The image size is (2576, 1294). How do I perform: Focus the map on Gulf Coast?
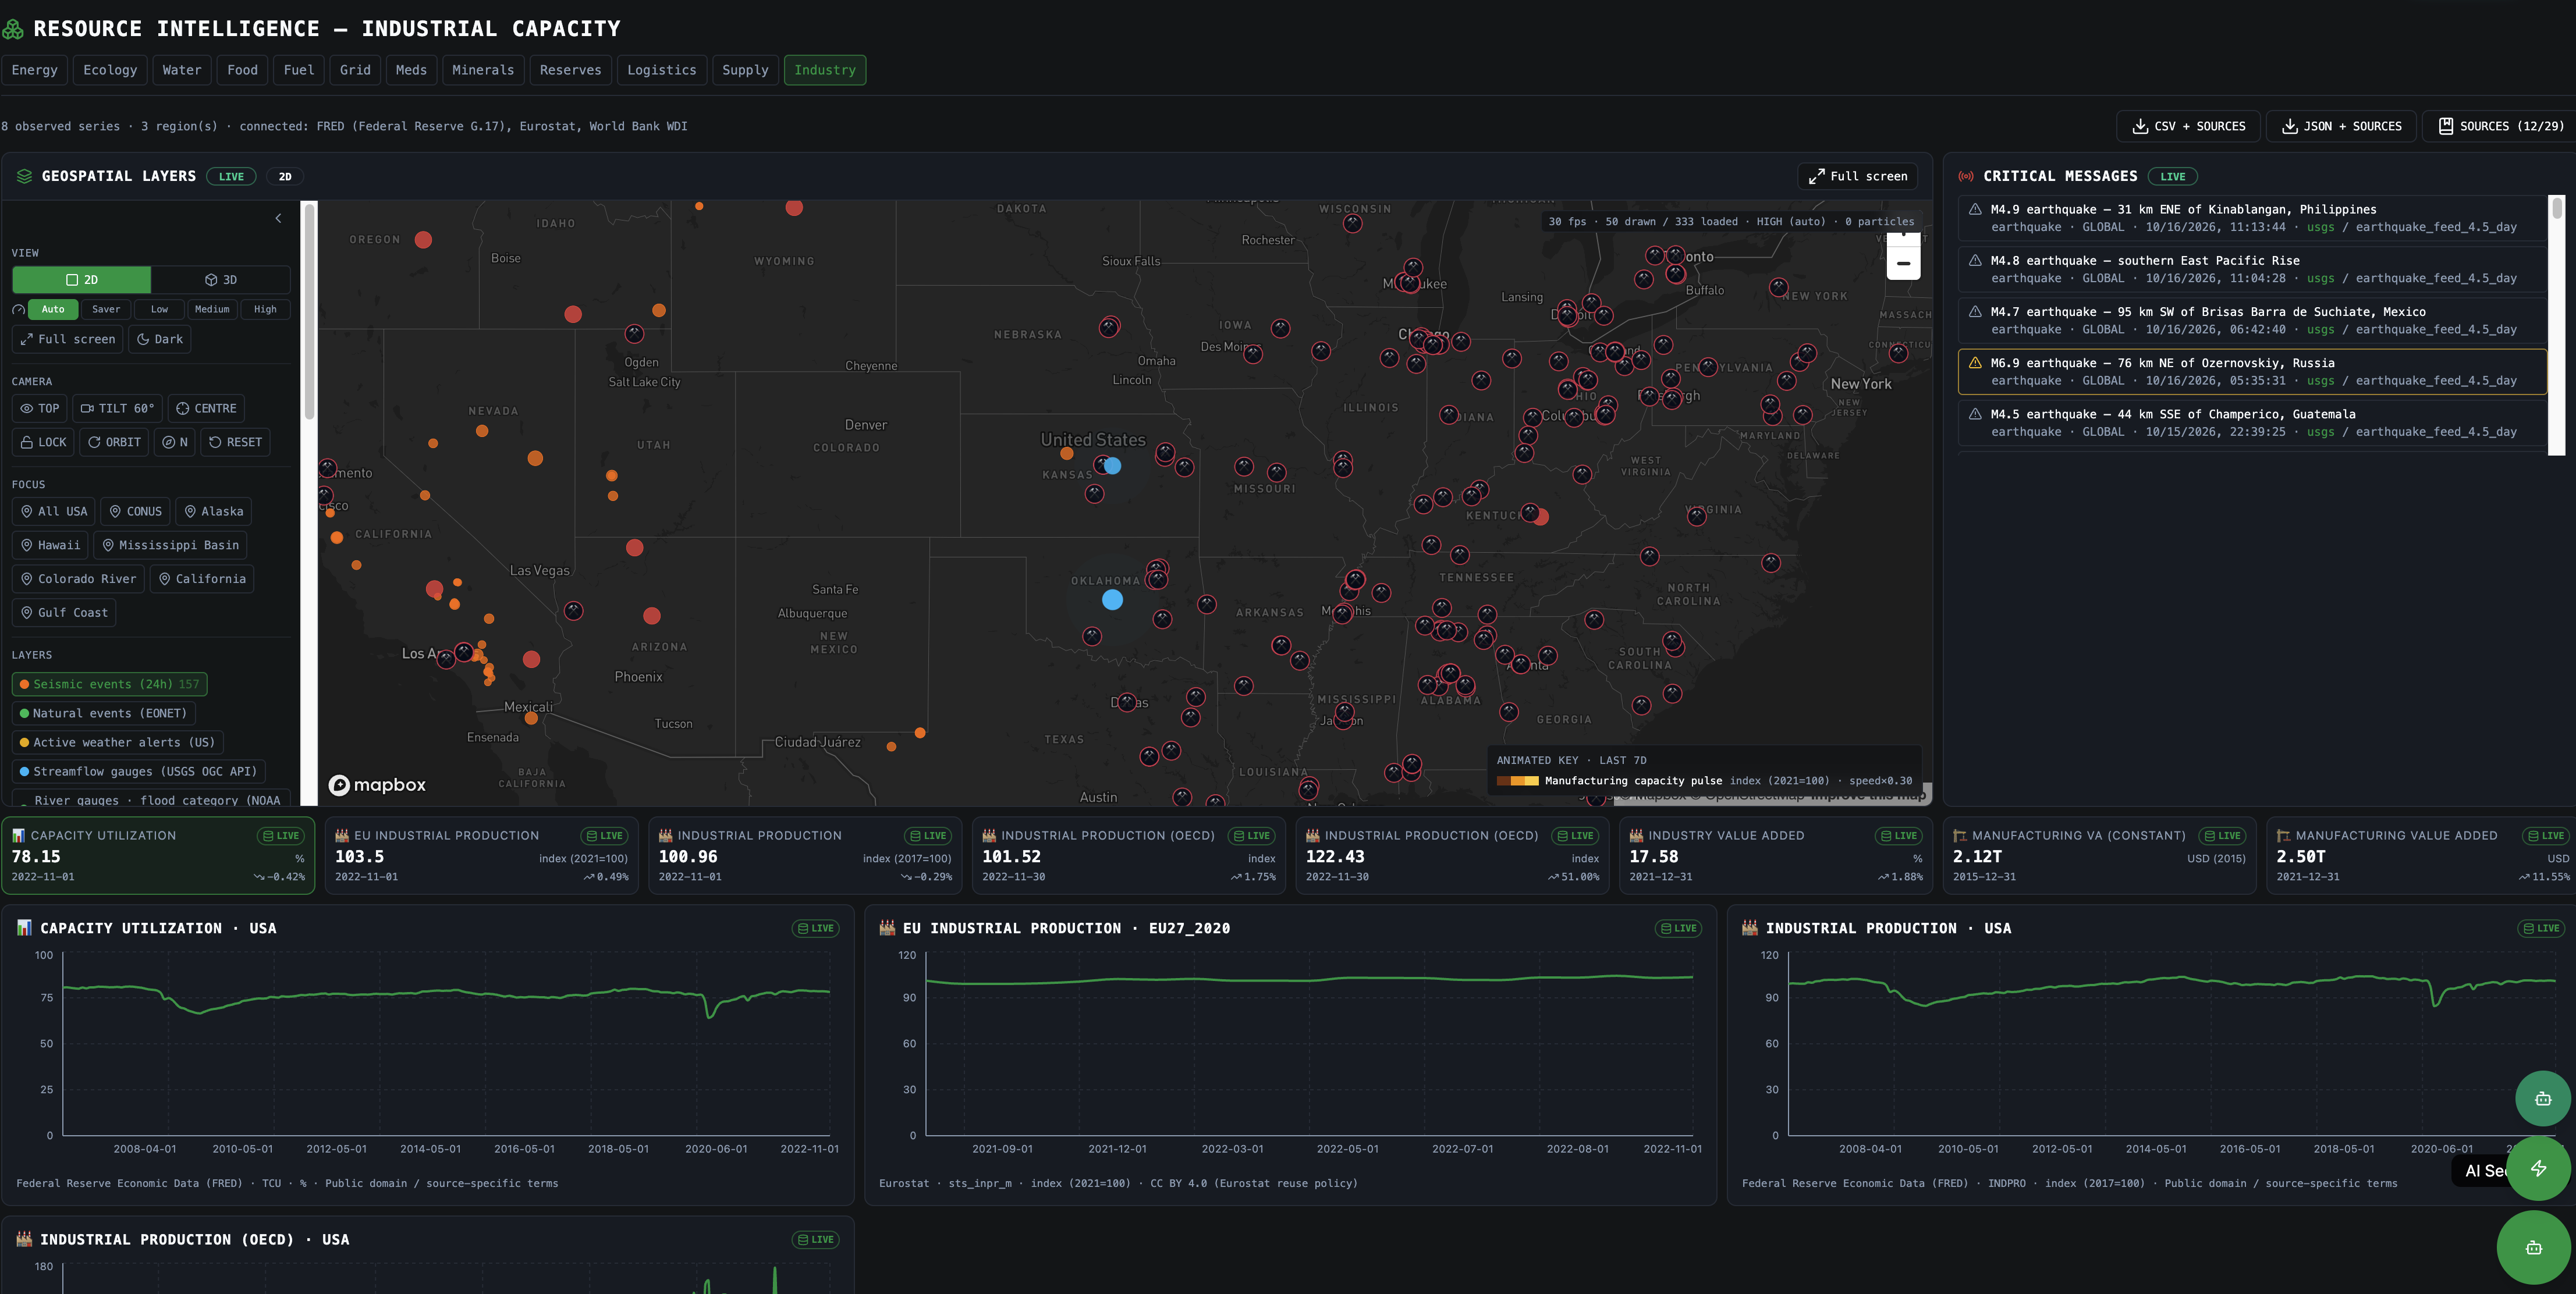(64, 613)
